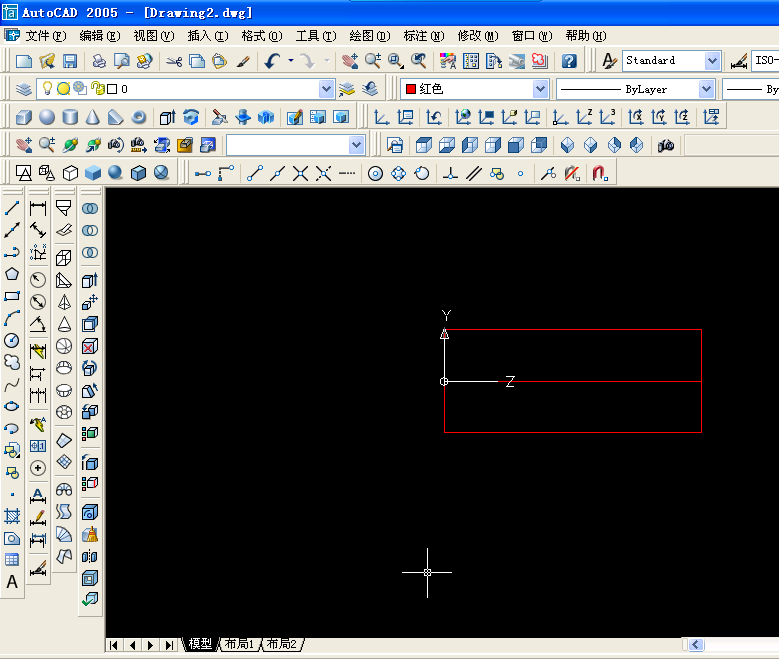Open the 编辑(E) menu
The height and width of the screenshot is (659, 779).
coord(99,36)
